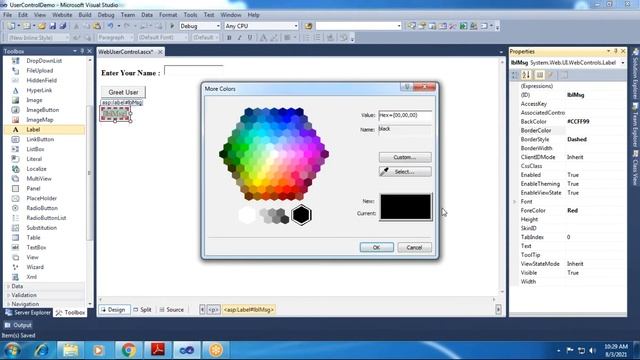This screenshot has width=640, height=360.
Task: Click the Enter Your Name text box
Action: click(x=193, y=71)
